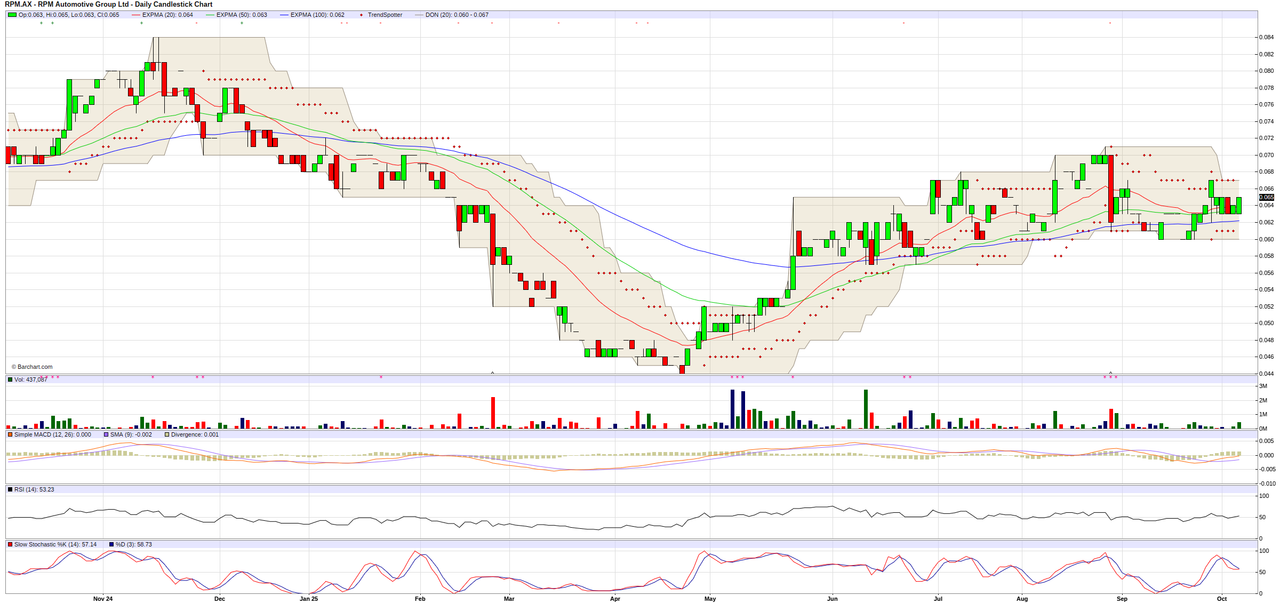The height and width of the screenshot is (615, 1280).
Task: Click the 'Jun' date axis label
Action: tap(832, 598)
